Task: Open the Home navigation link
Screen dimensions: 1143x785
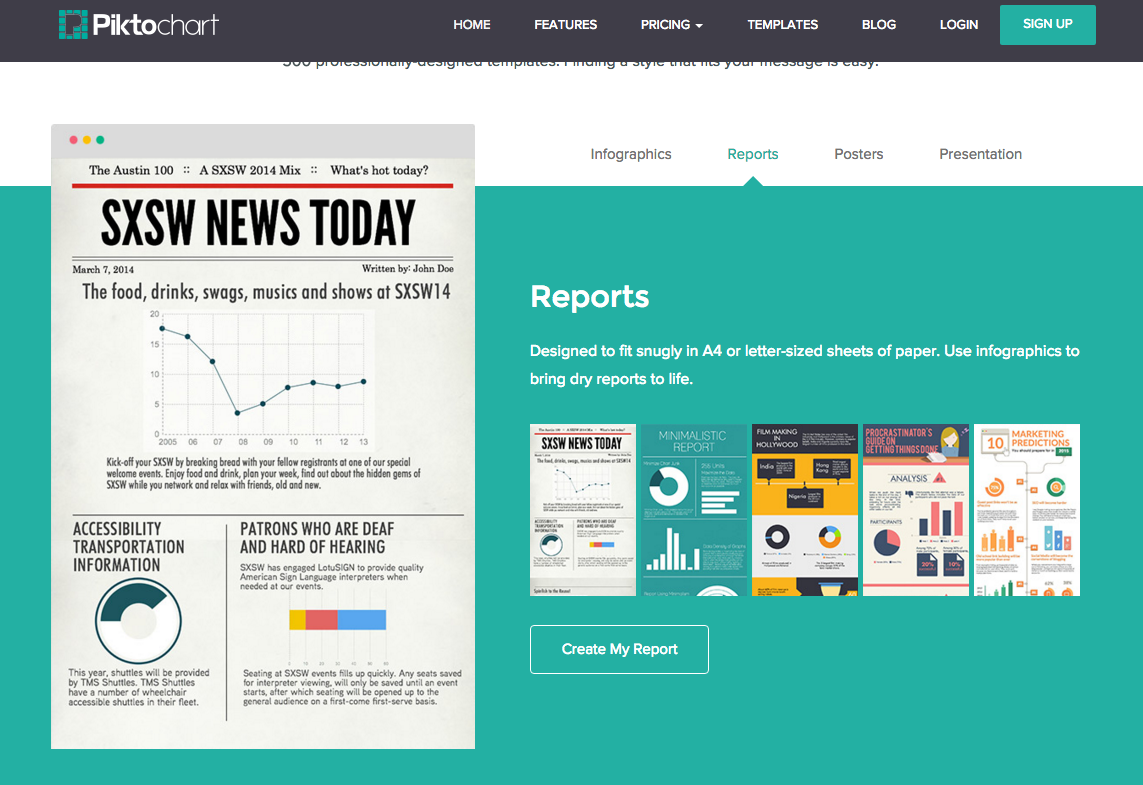Action: click(472, 24)
